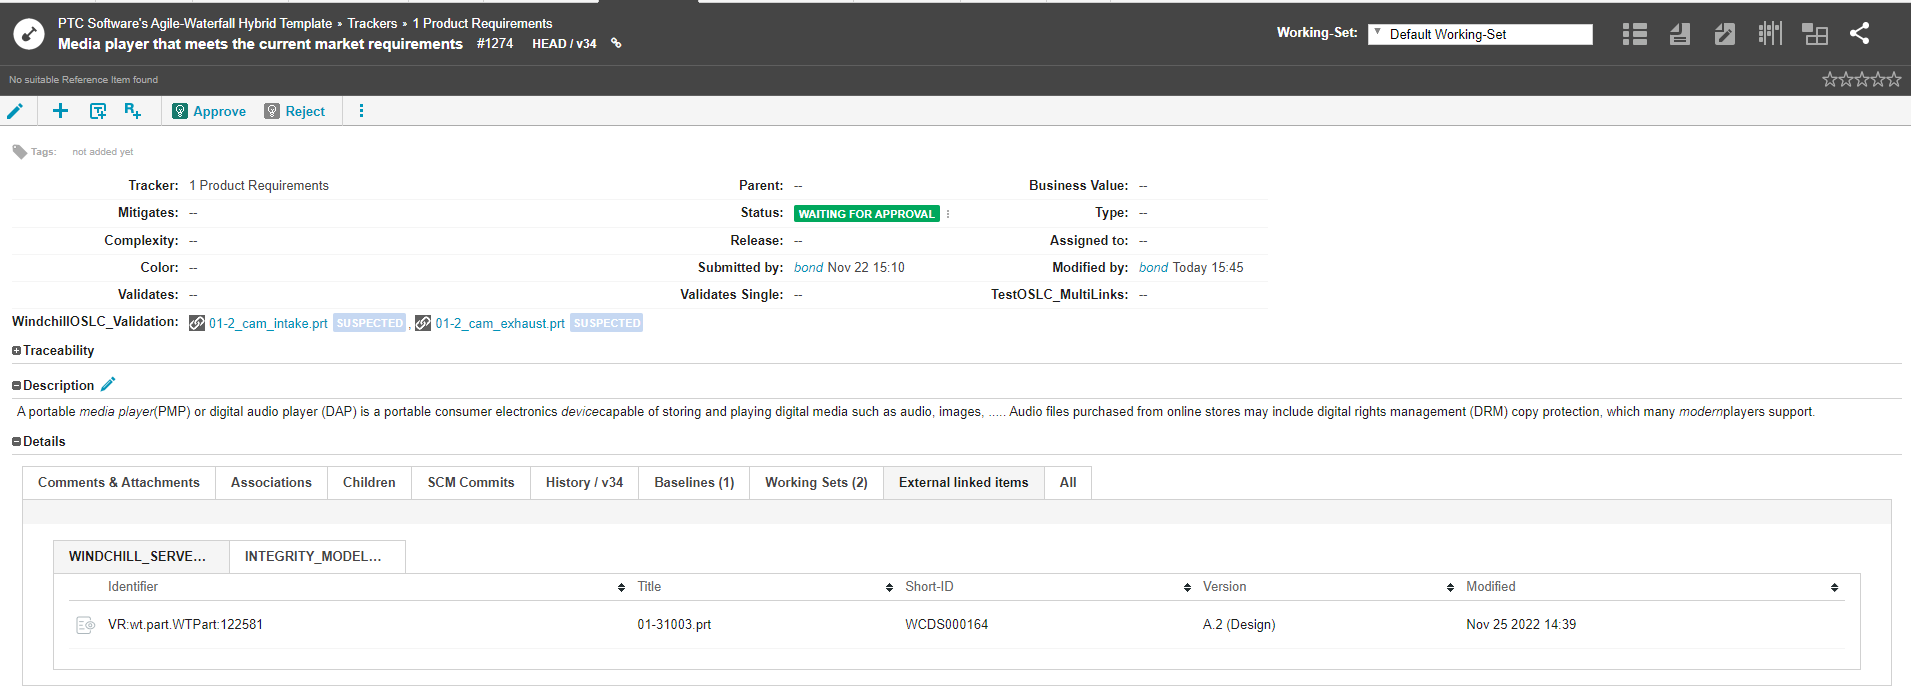Open the document view icon in the header

point(1680,34)
